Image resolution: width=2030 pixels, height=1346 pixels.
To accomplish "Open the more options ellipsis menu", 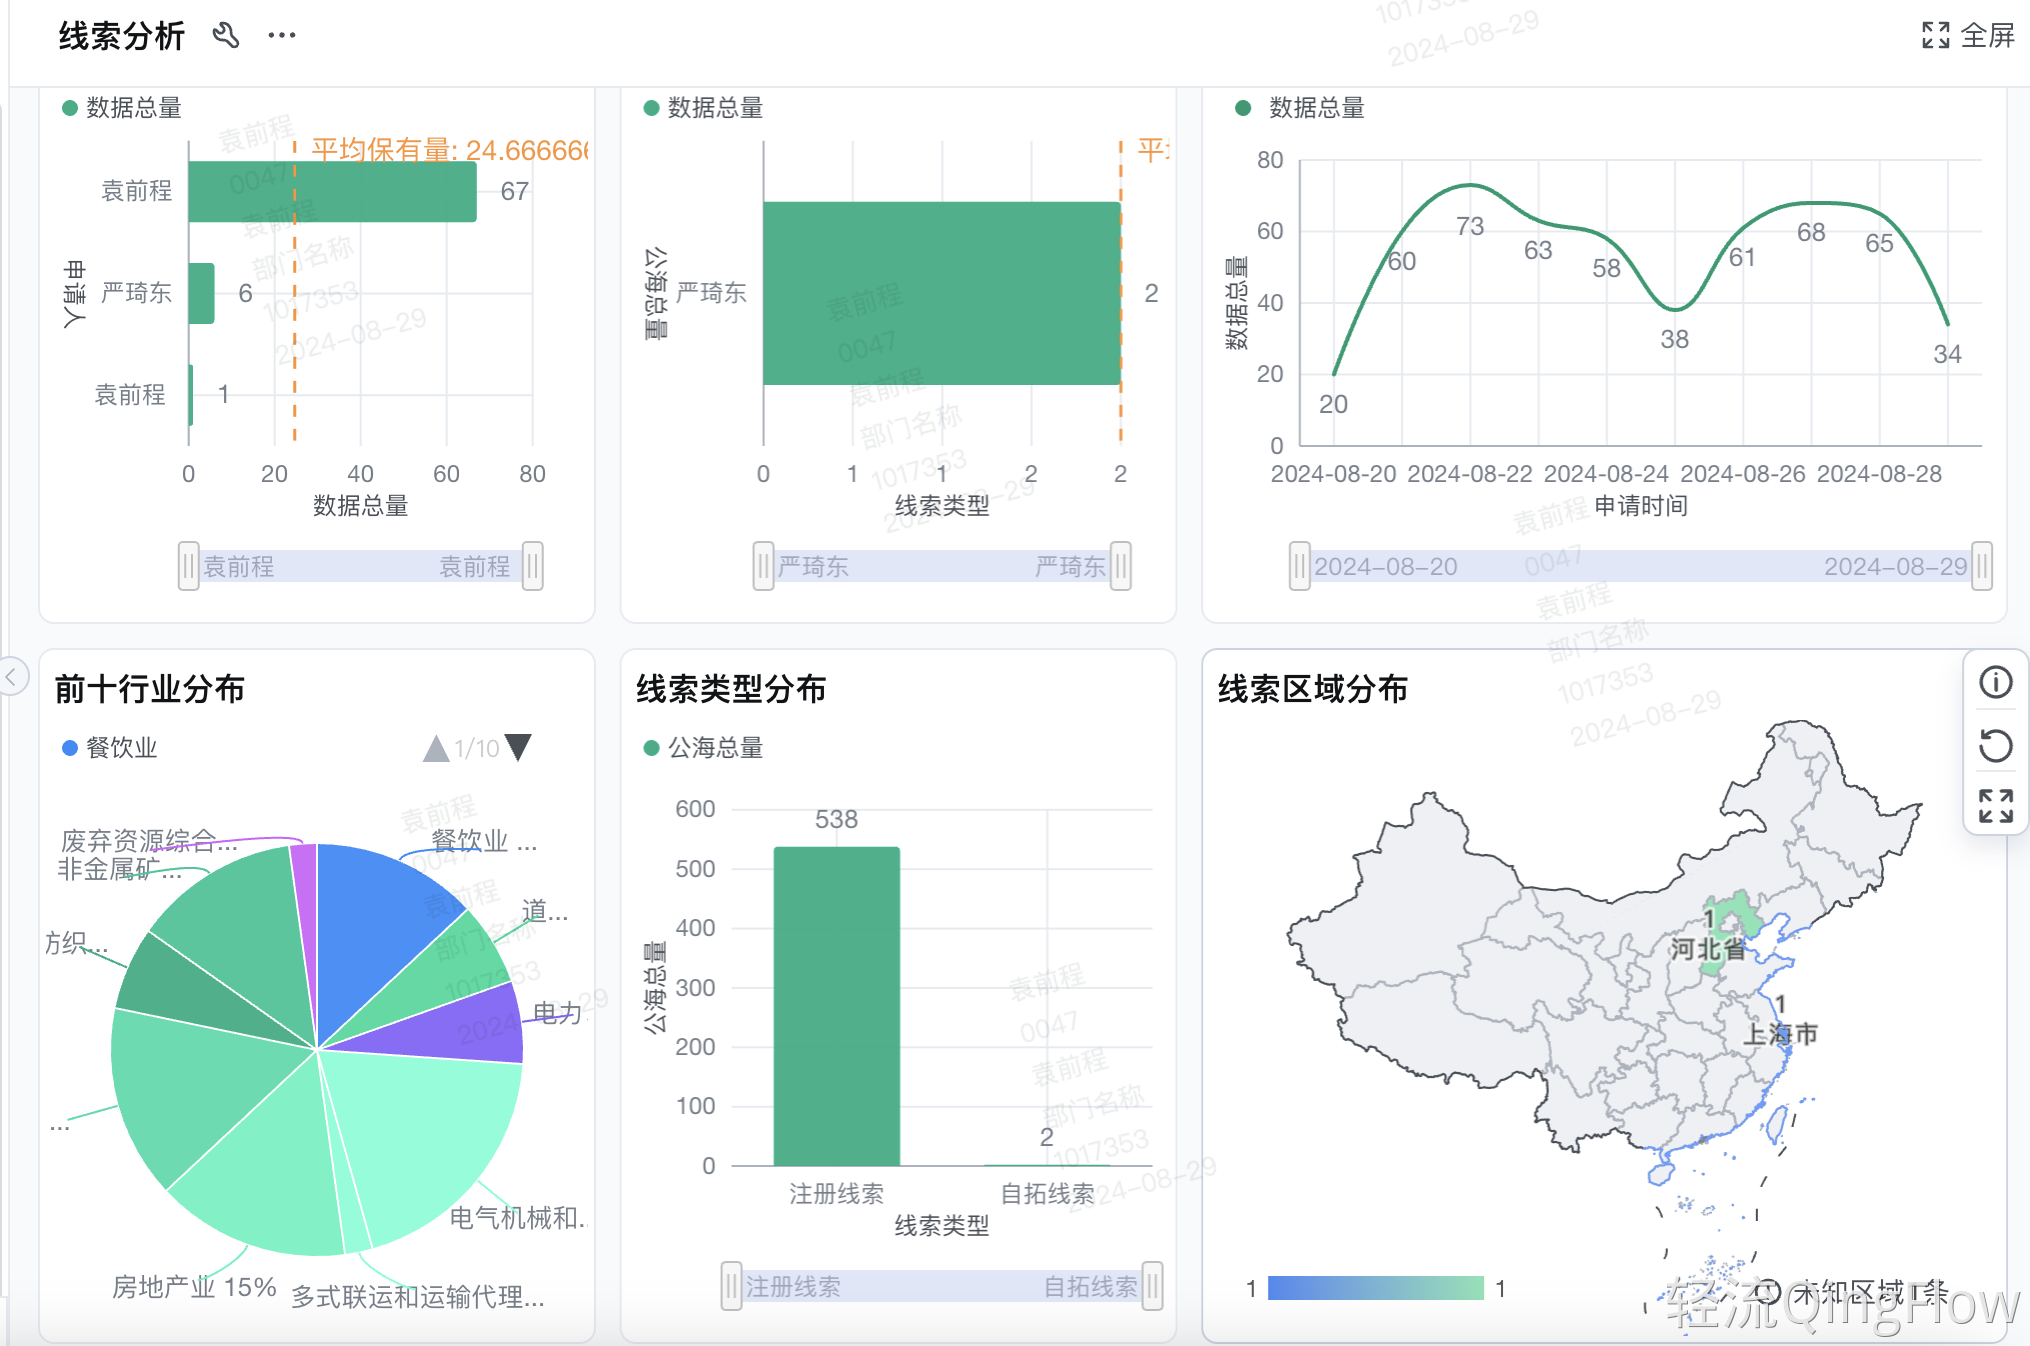I will point(281,35).
